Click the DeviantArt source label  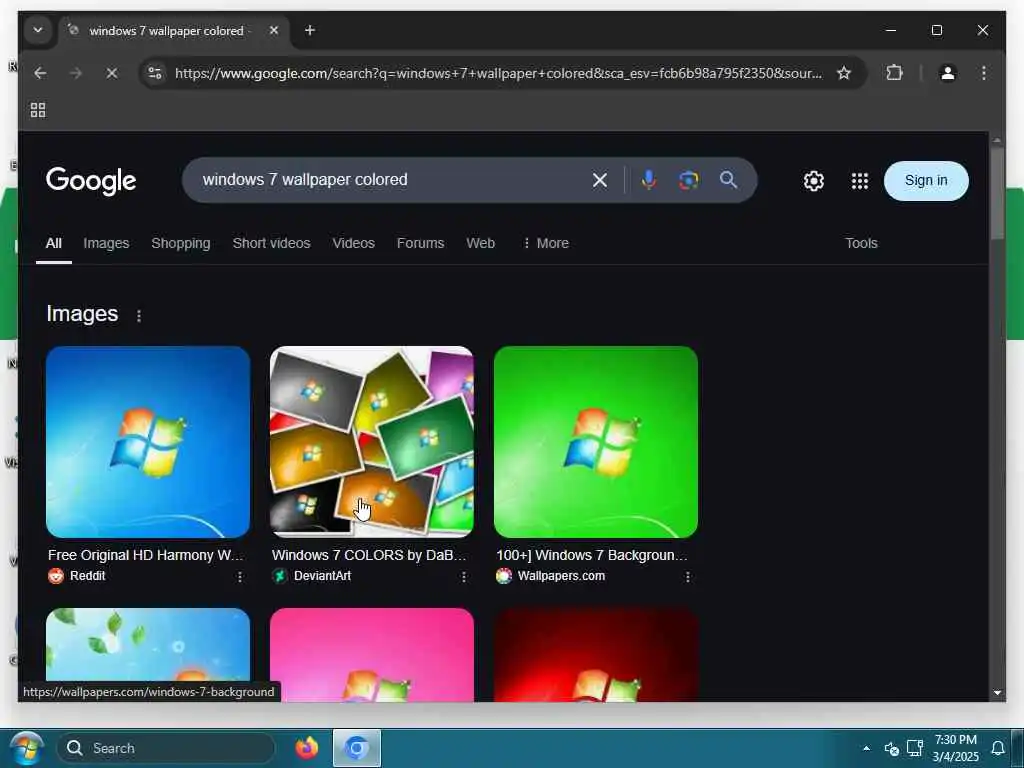322,576
